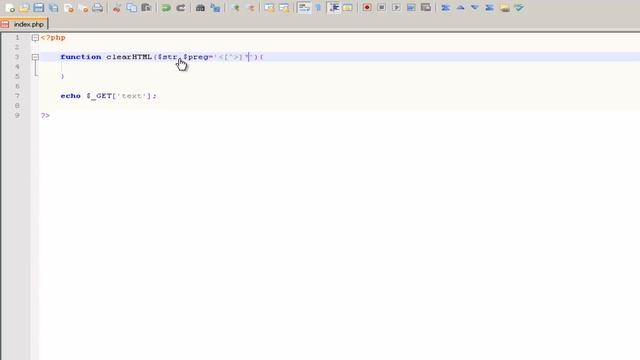This screenshot has height=360, width=640.
Task: Run macro multiple times icon
Action: (x=411, y=8)
